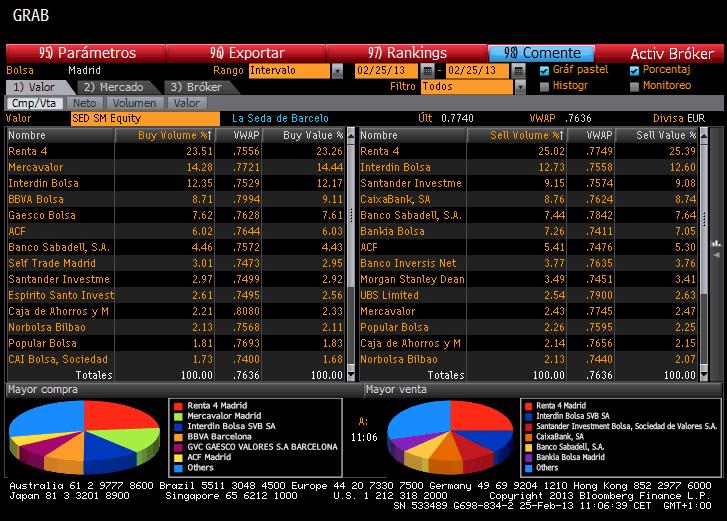Open the Intervalo combo box
Viewport: 727px width, 521px height.
click(290, 71)
